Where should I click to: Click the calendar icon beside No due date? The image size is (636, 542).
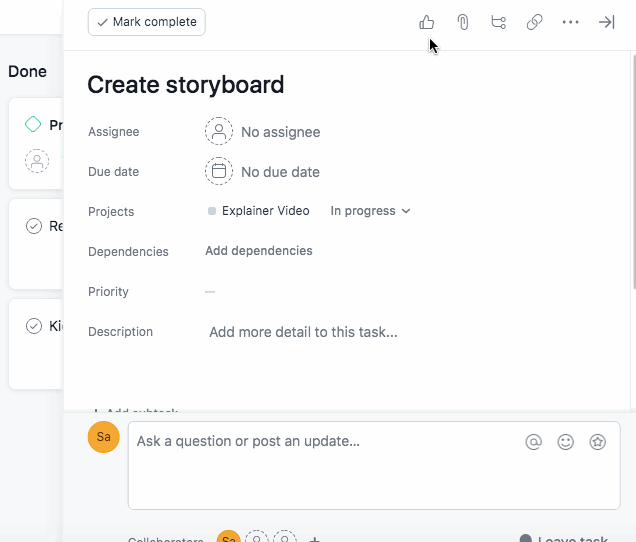tap(219, 172)
